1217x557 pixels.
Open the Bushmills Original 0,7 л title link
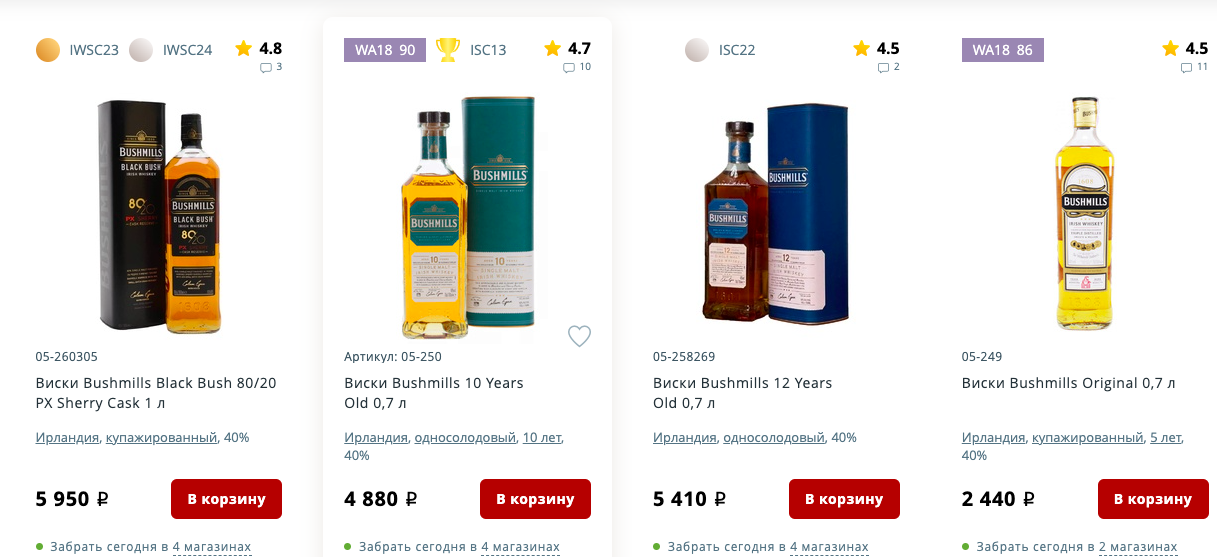pos(1068,383)
